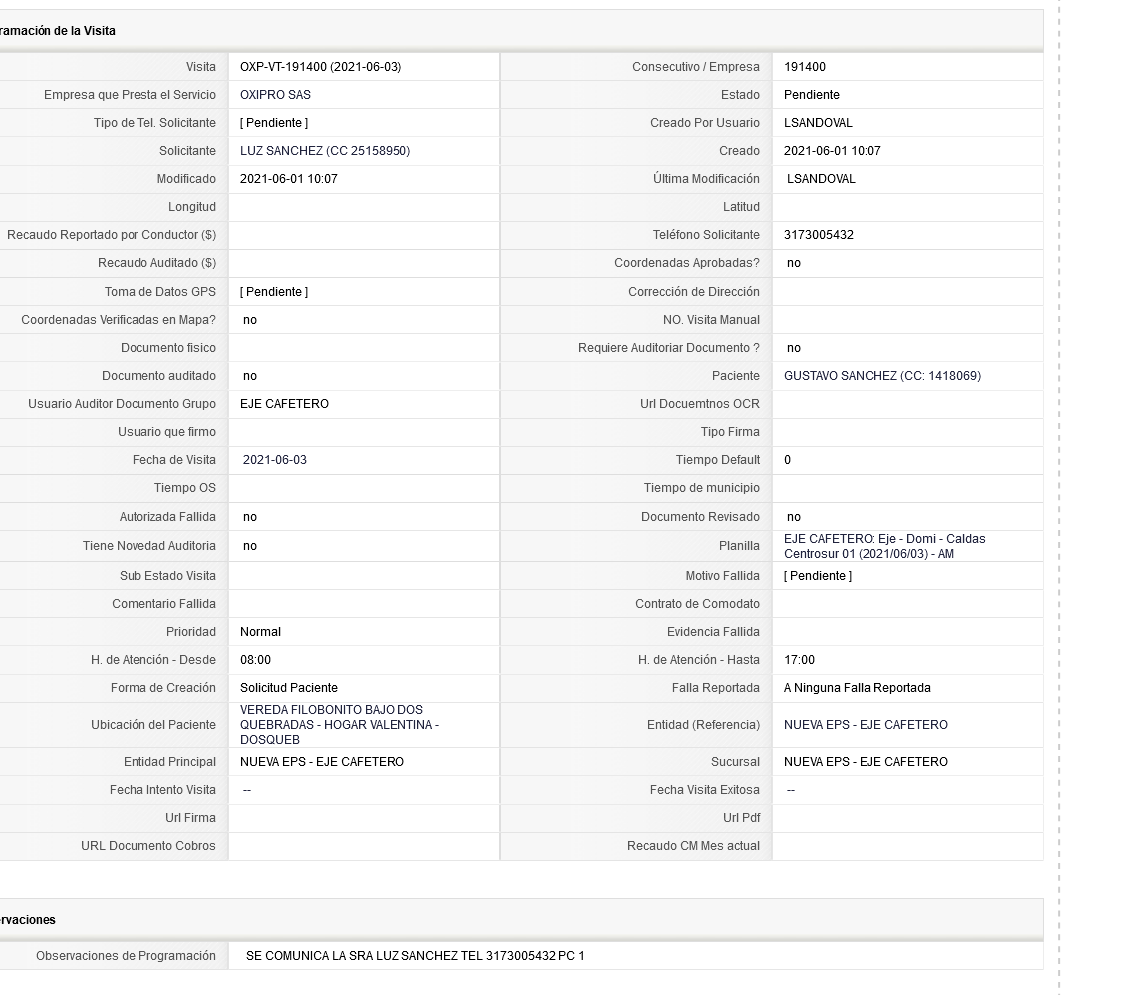This screenshot has width=1124, height=1001.
Task: Select Usuario Auditor Documento Grupo EJE CAFETERO
Action: point(285,404)
